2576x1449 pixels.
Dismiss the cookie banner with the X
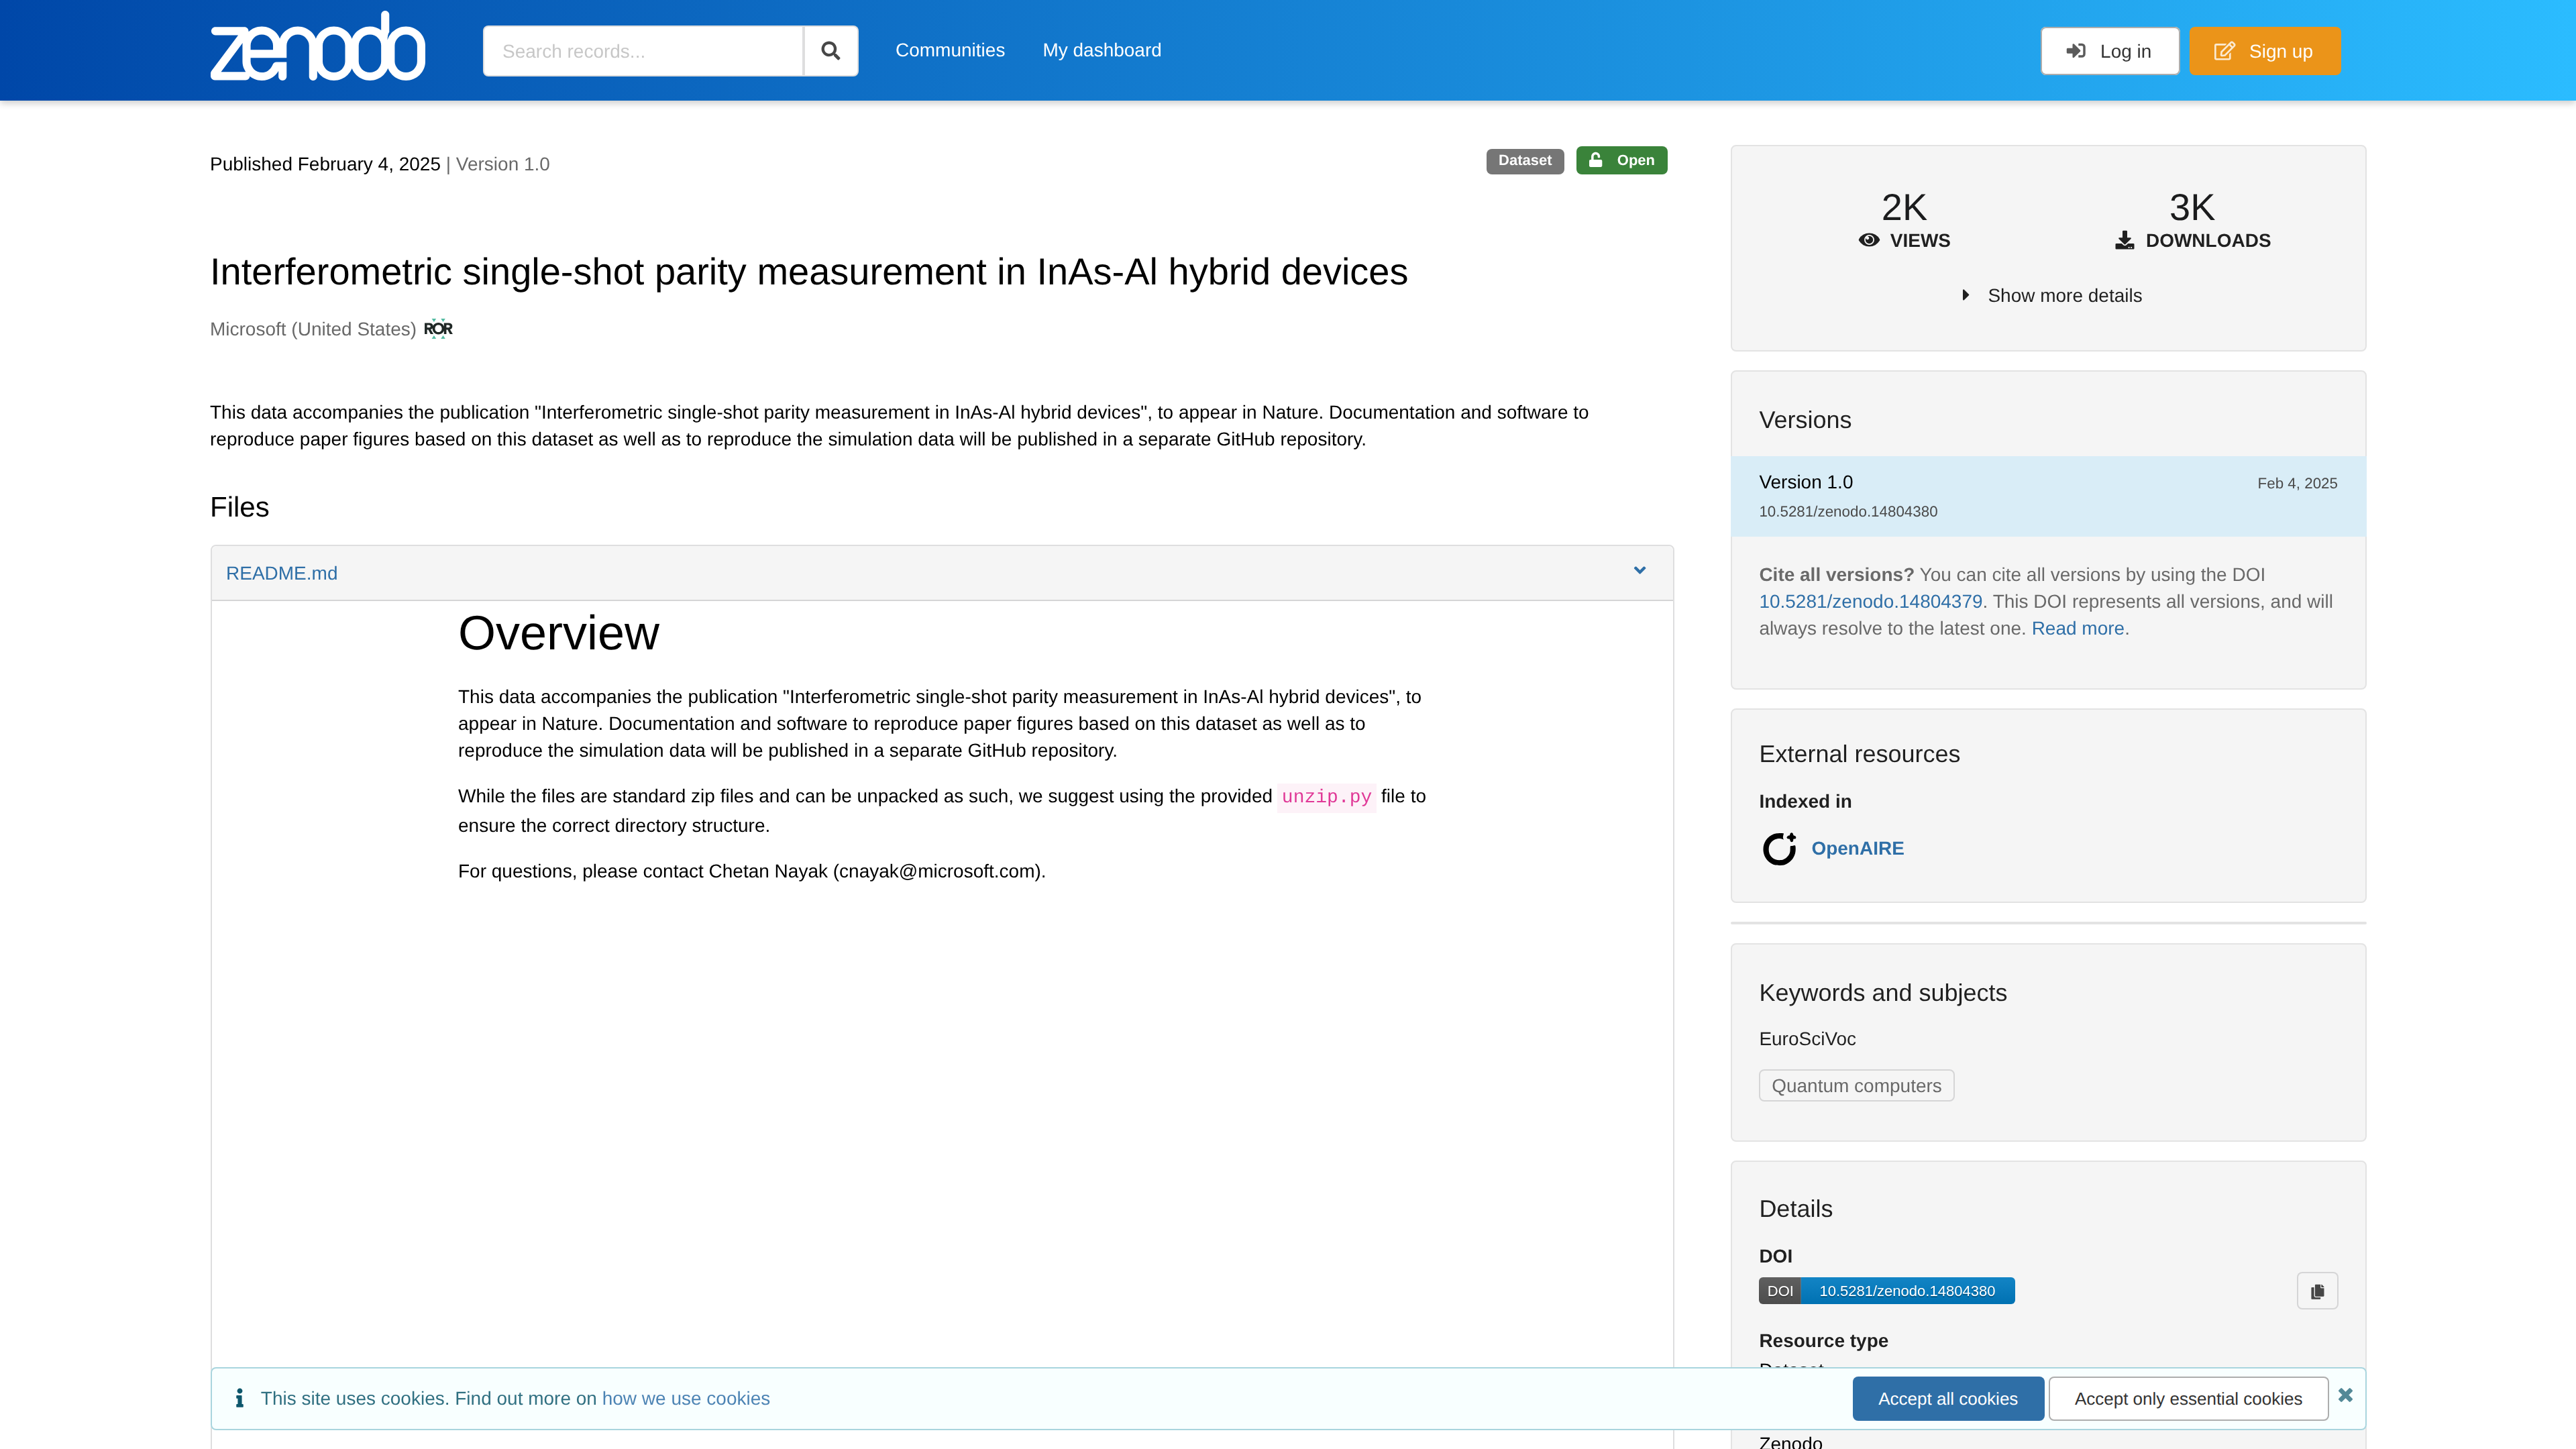pos(2345,1395)
